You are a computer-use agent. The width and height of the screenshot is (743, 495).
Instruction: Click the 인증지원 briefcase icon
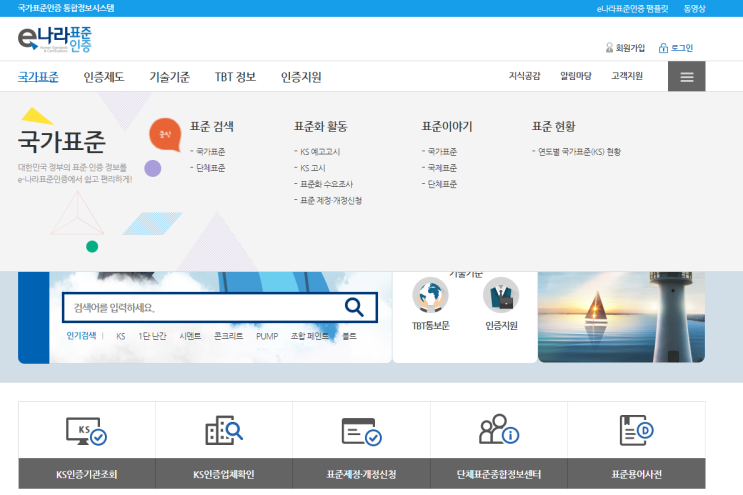(x=501, y=295)
